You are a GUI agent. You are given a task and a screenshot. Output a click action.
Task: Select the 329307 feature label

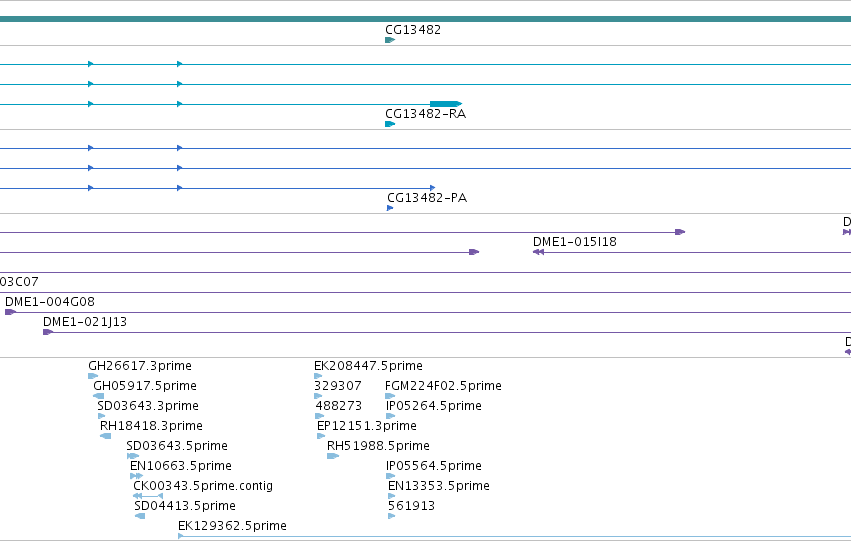(x=338, y=386)
